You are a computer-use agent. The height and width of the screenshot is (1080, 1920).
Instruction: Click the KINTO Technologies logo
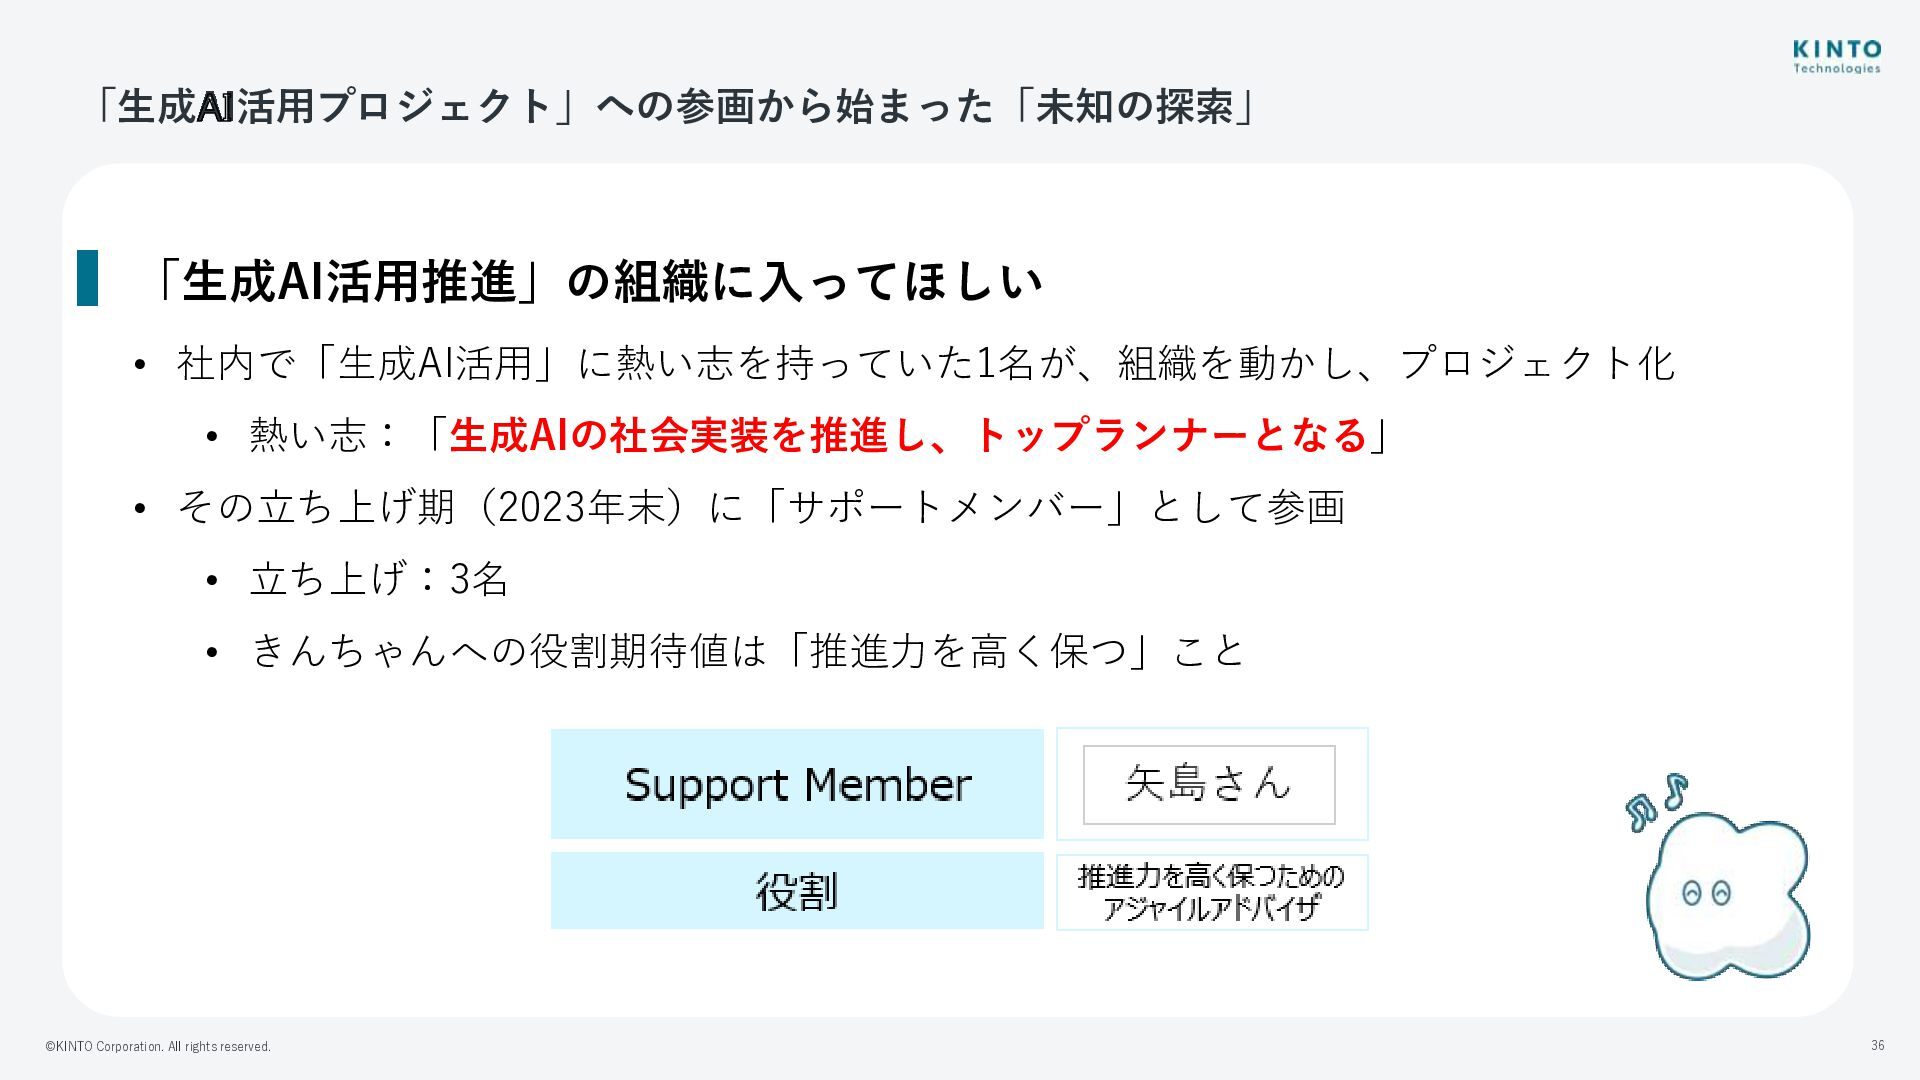click(1836, 56)
